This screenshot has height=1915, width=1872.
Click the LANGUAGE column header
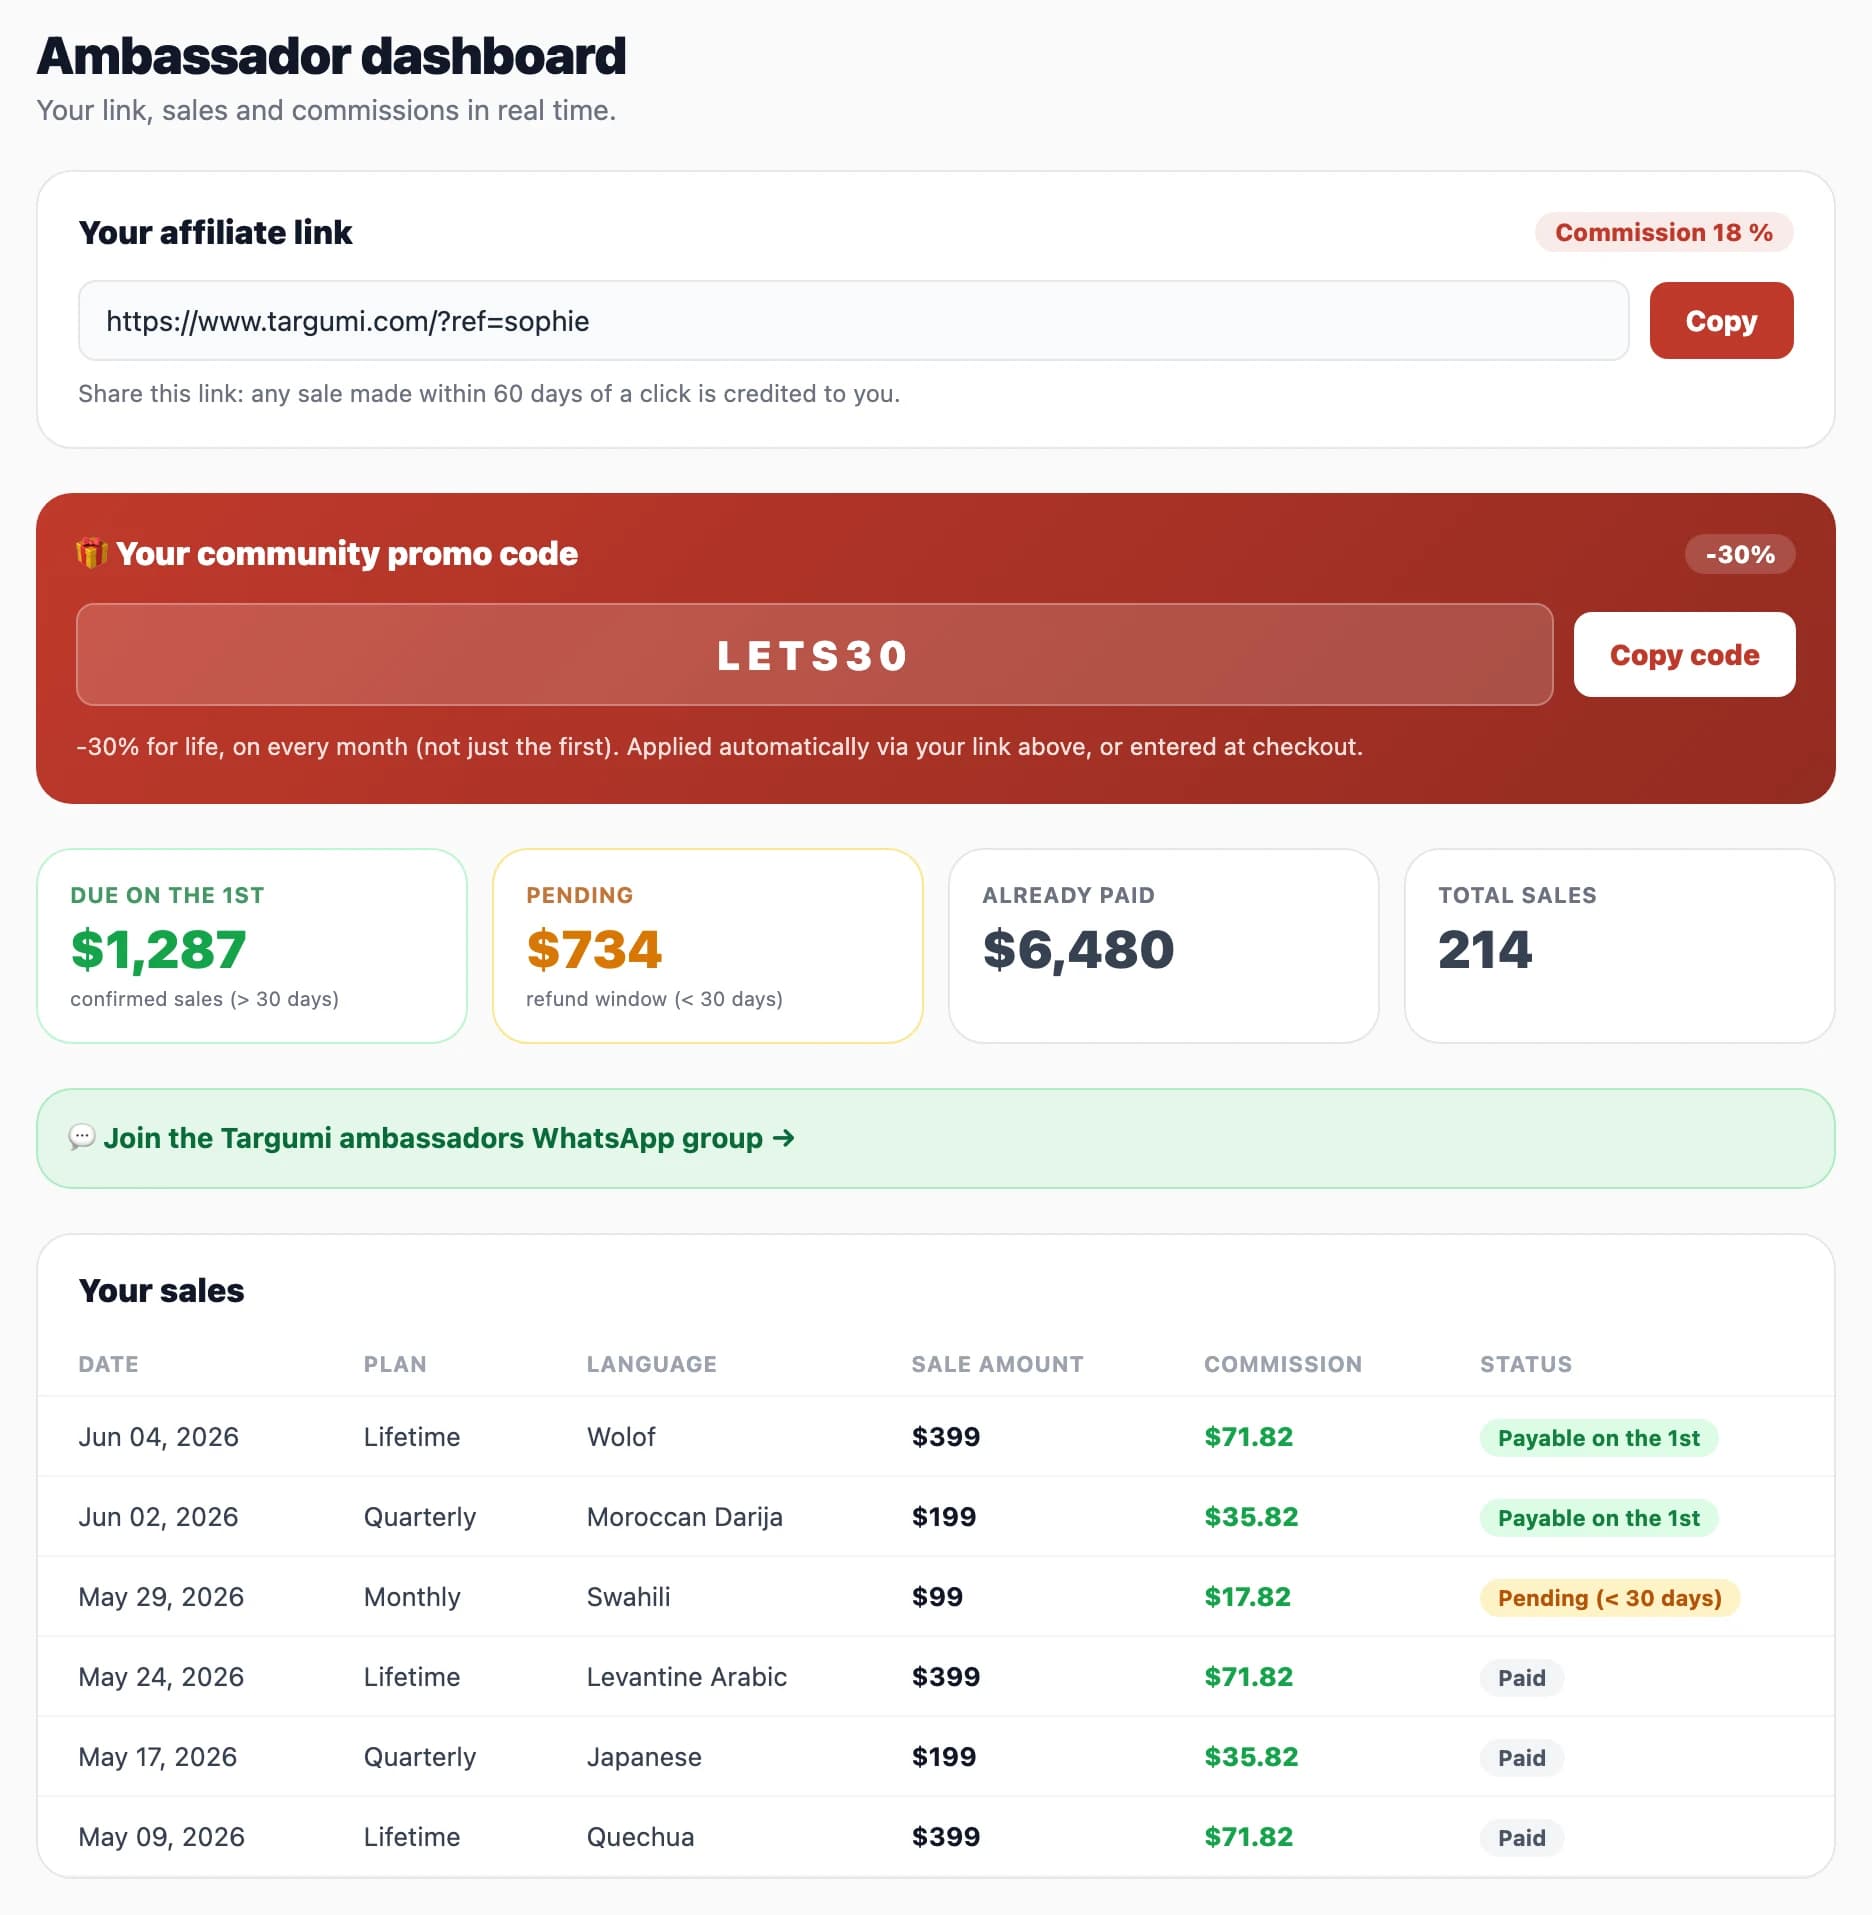click(x=652, y=1364)
